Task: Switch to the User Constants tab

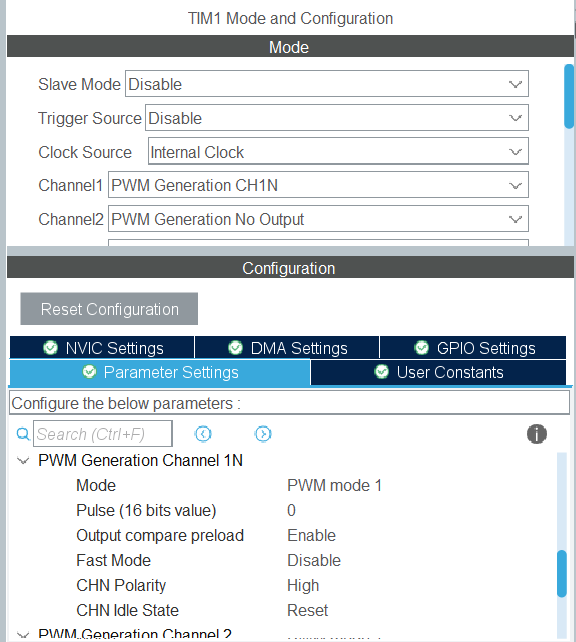Action: pos(438,372)
